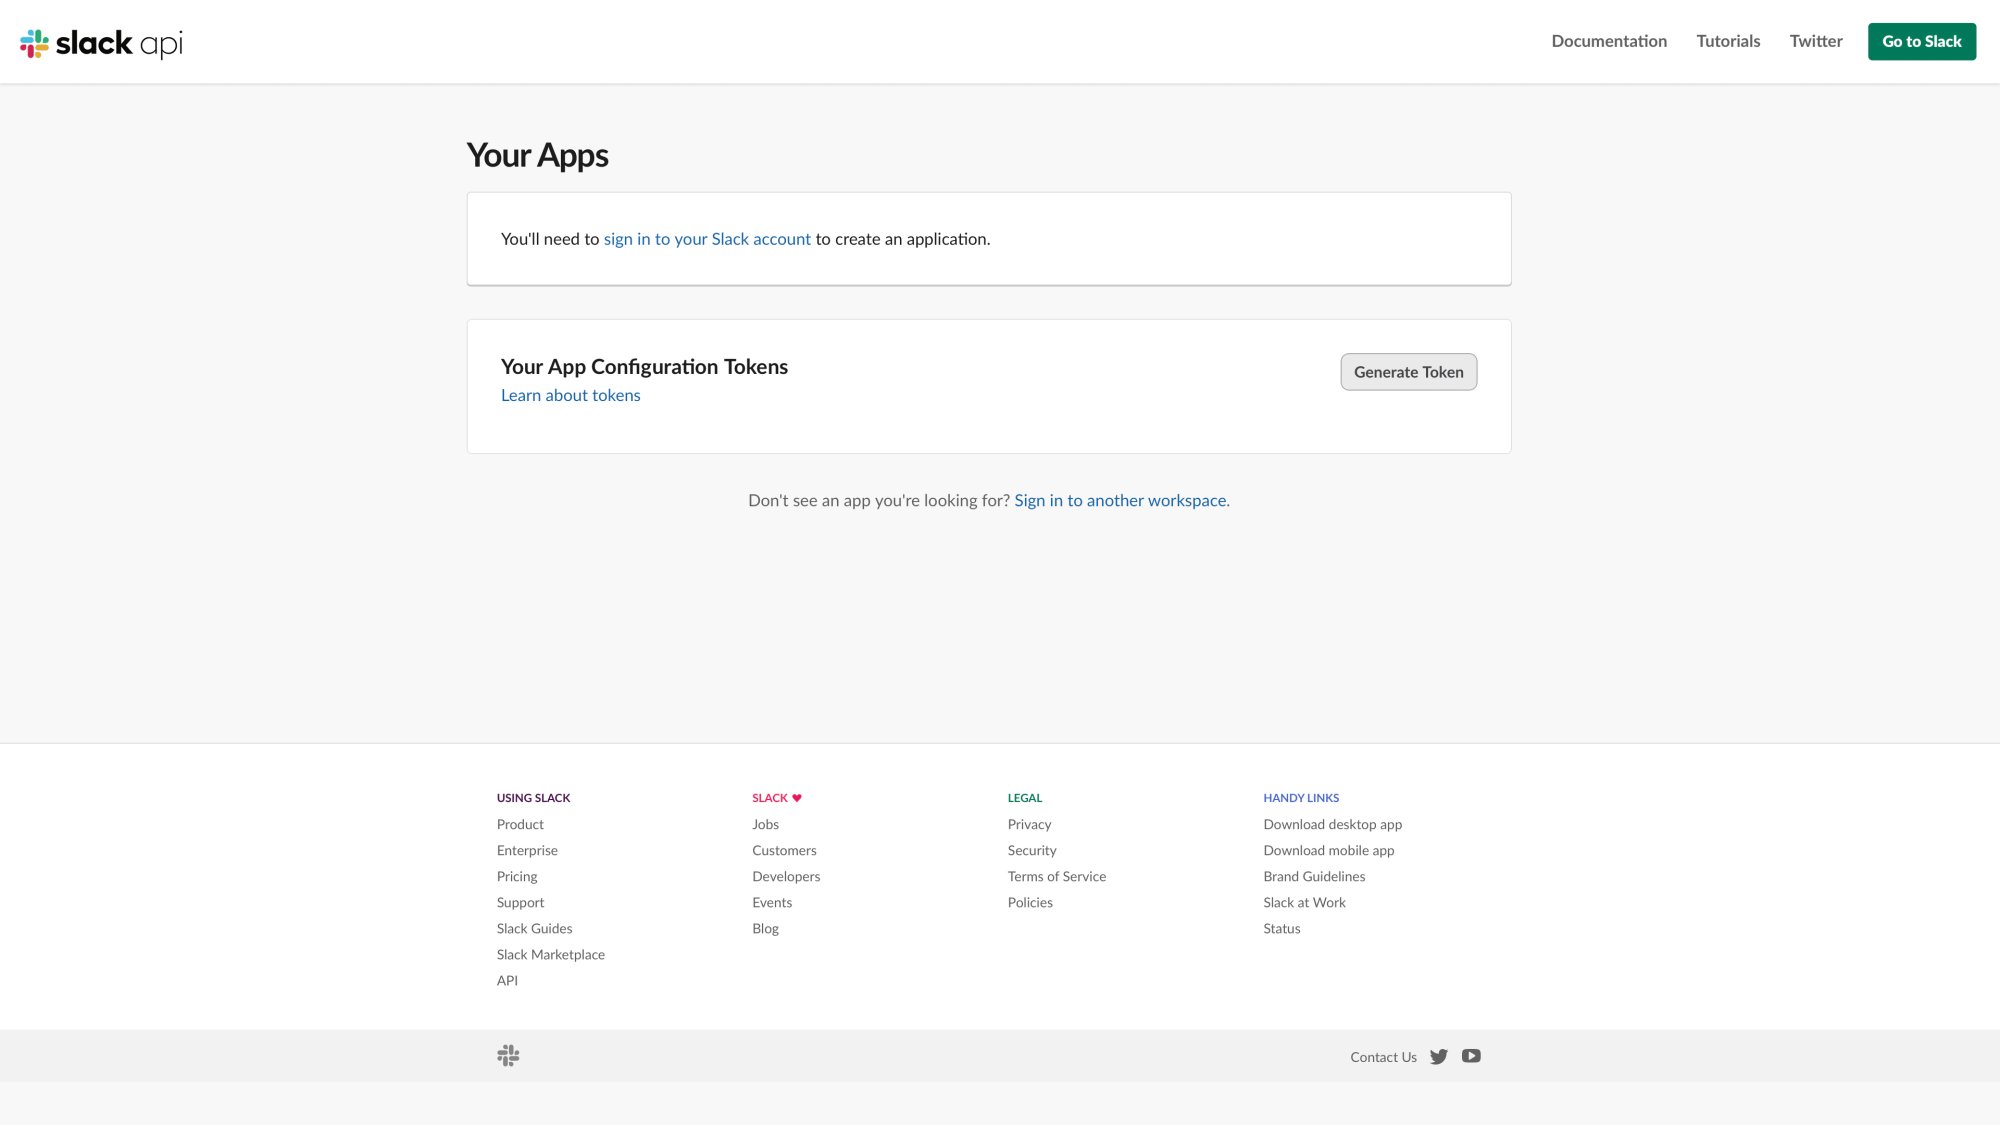Viewport: 2000px width, 1125px height.
Task: Open the Developers link under SLACK
Action: click(786, 876)
